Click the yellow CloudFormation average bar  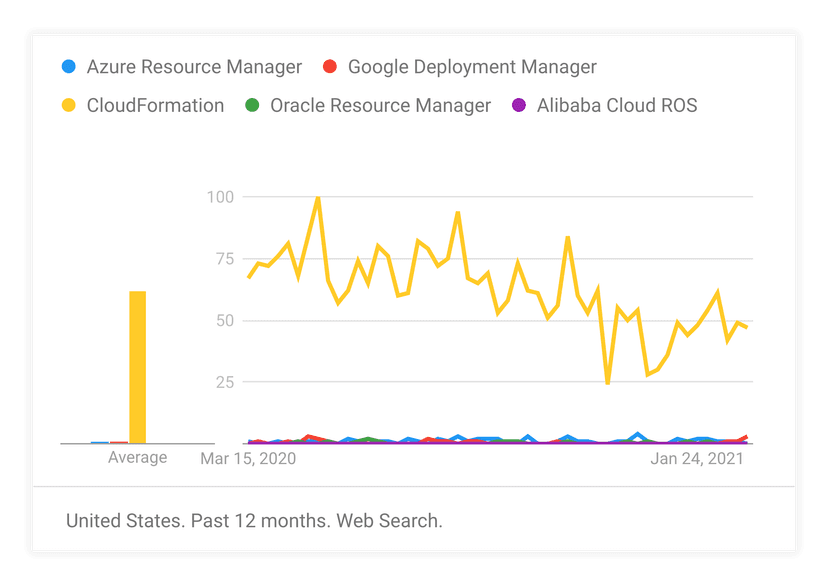[137, 367]
